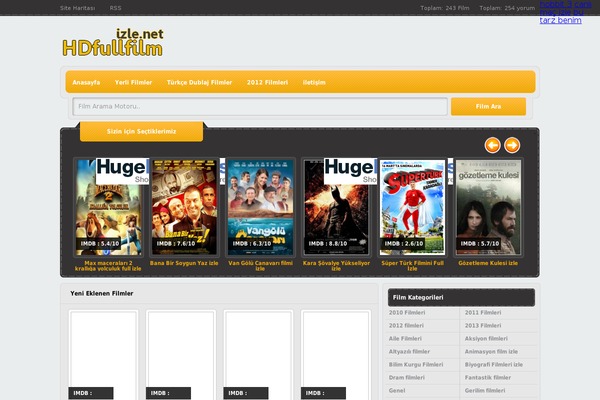Open 2013 Filmleri category
Screen dimensions: 600x400
point(483,326)
